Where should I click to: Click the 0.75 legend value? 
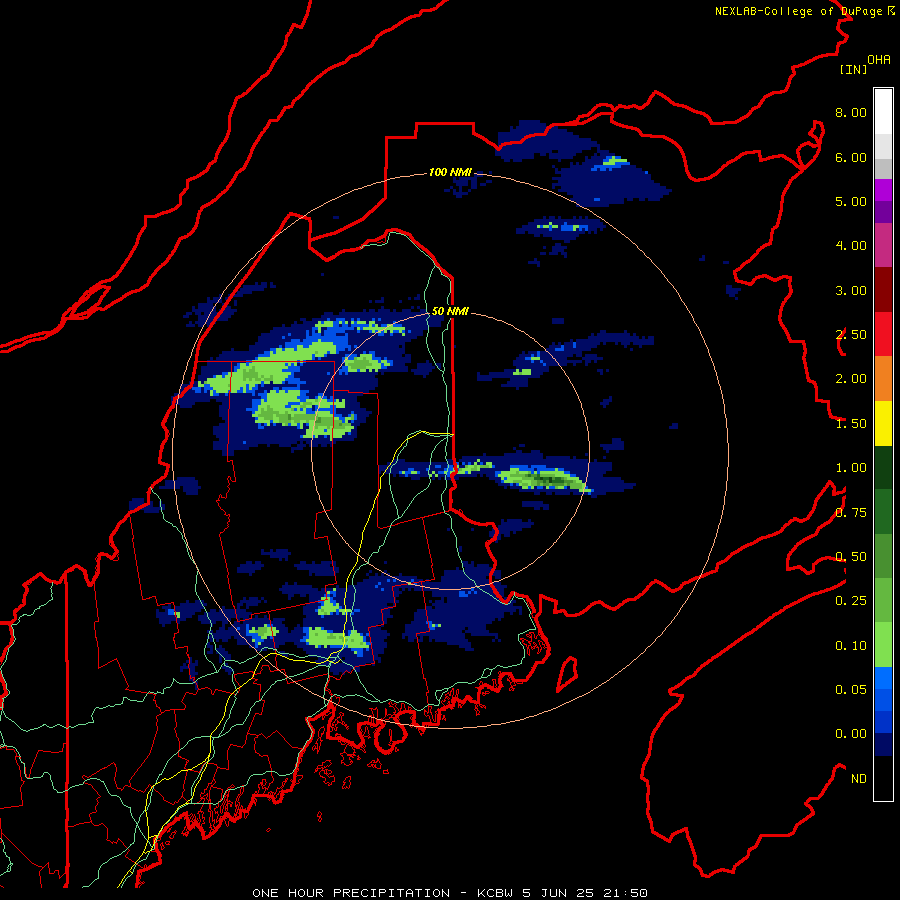pos(851,513)
